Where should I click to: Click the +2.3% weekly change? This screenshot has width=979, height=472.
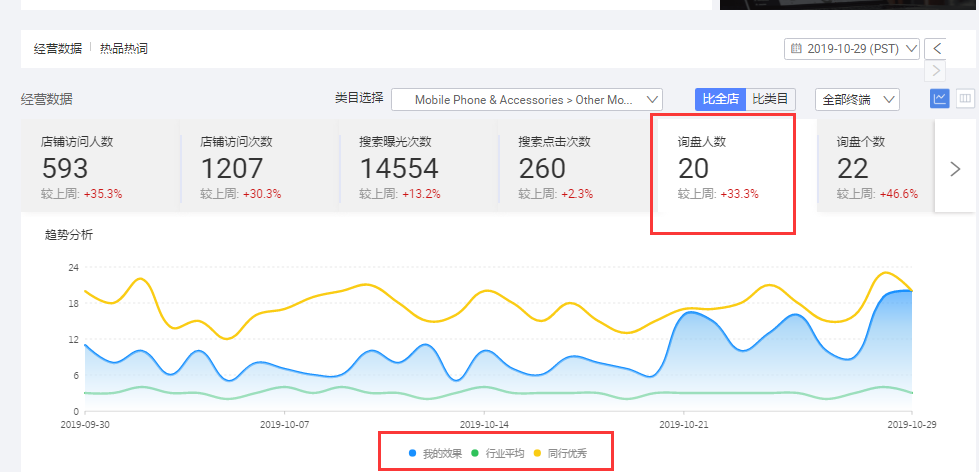pos(577,194)
